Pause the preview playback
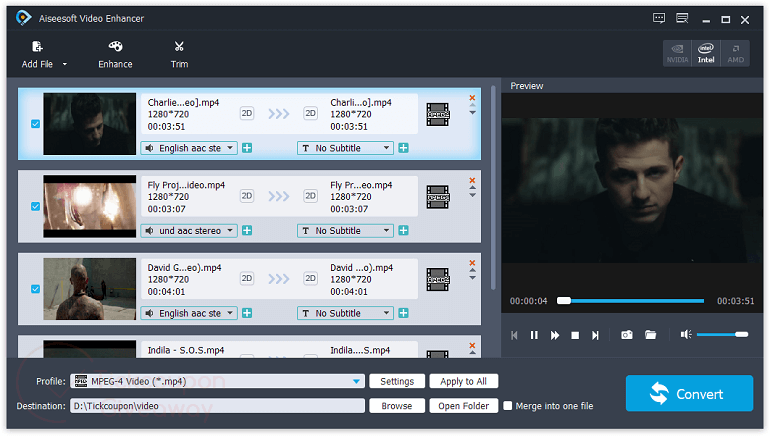 click(534, 335)
